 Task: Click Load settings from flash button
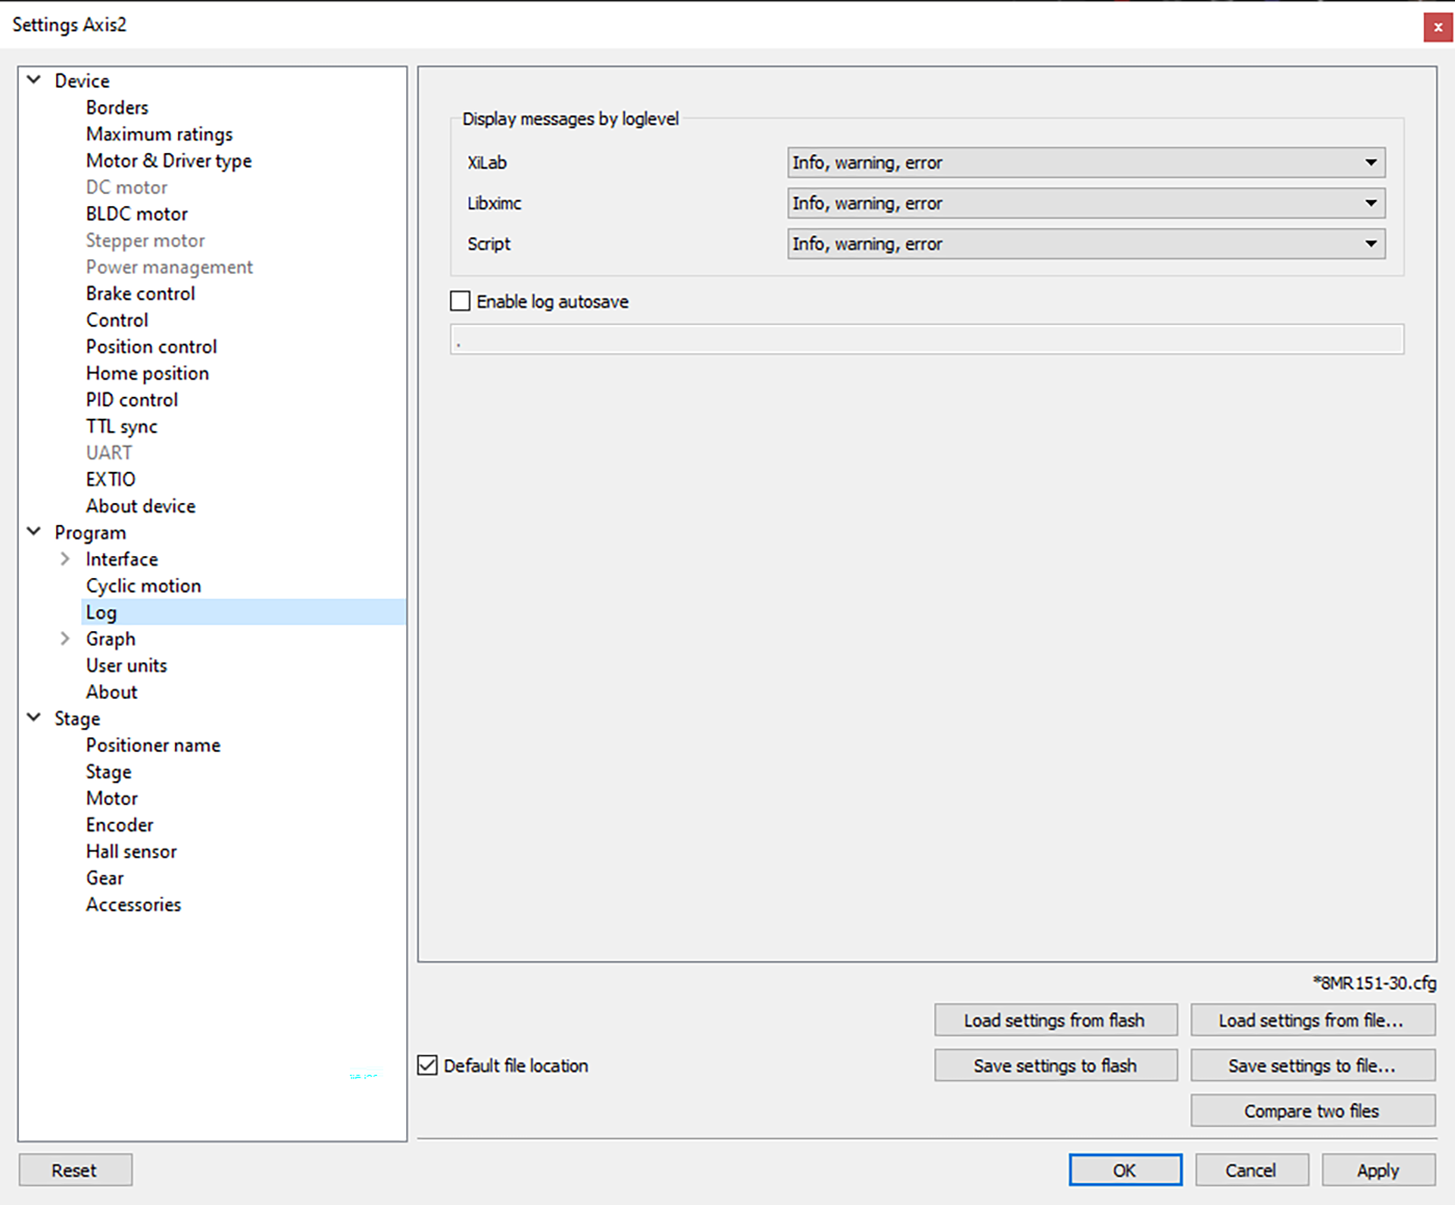1055,1020
